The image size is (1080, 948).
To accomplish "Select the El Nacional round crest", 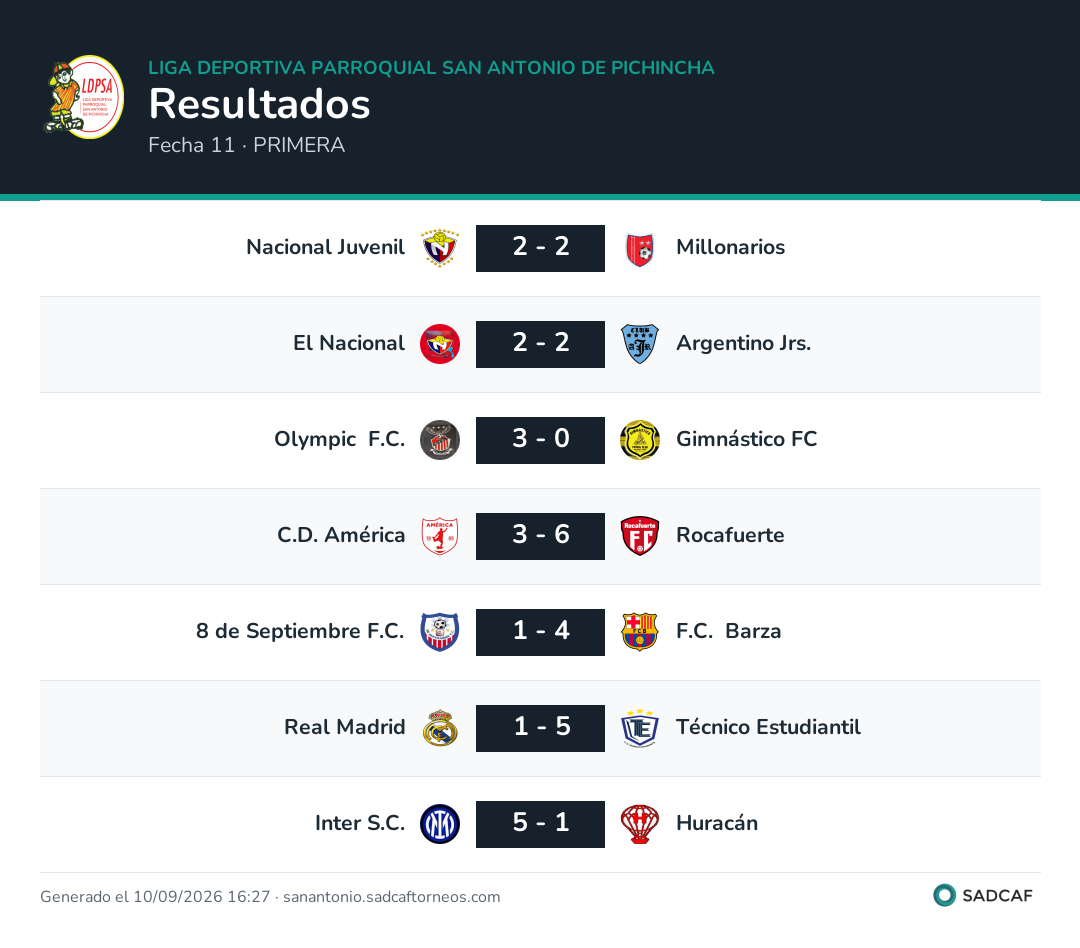I will click(x=440, y=344).
